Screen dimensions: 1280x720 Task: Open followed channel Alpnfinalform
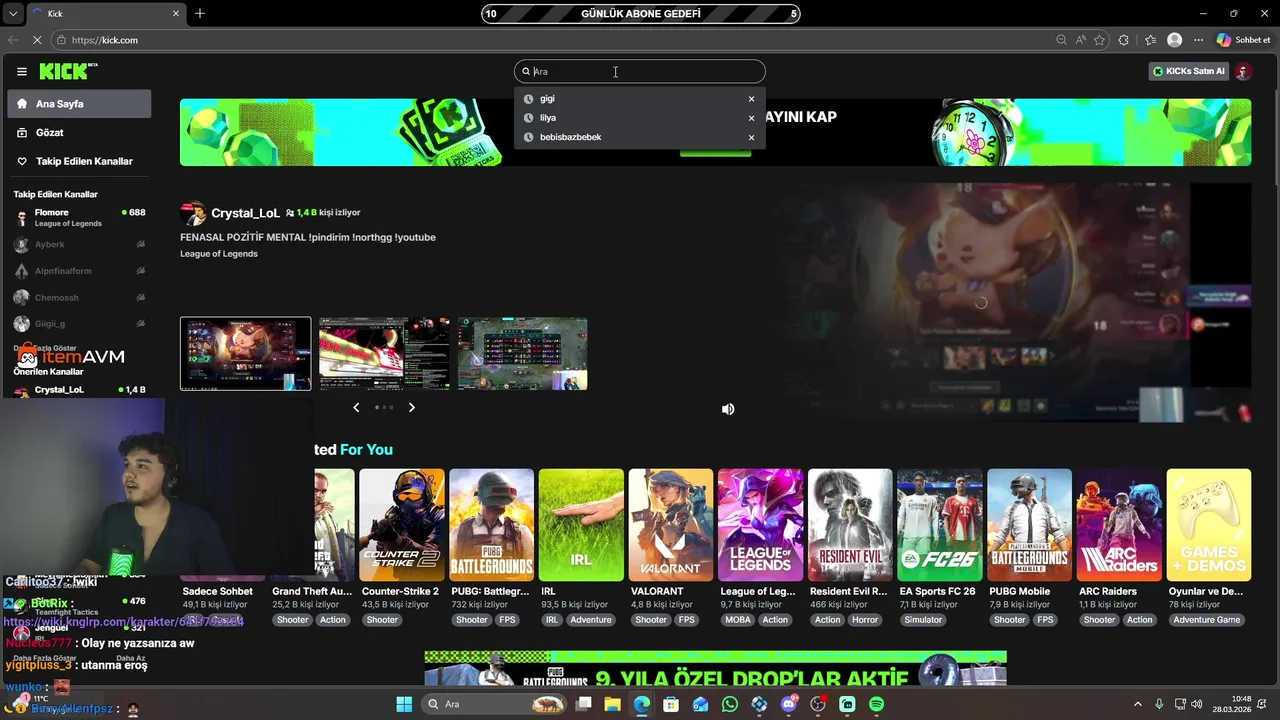coord(79,271)
